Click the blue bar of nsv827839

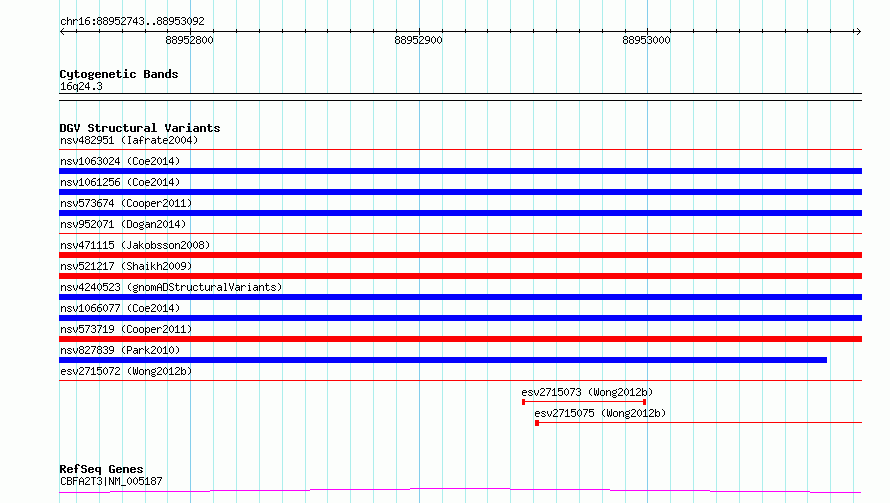443,360
